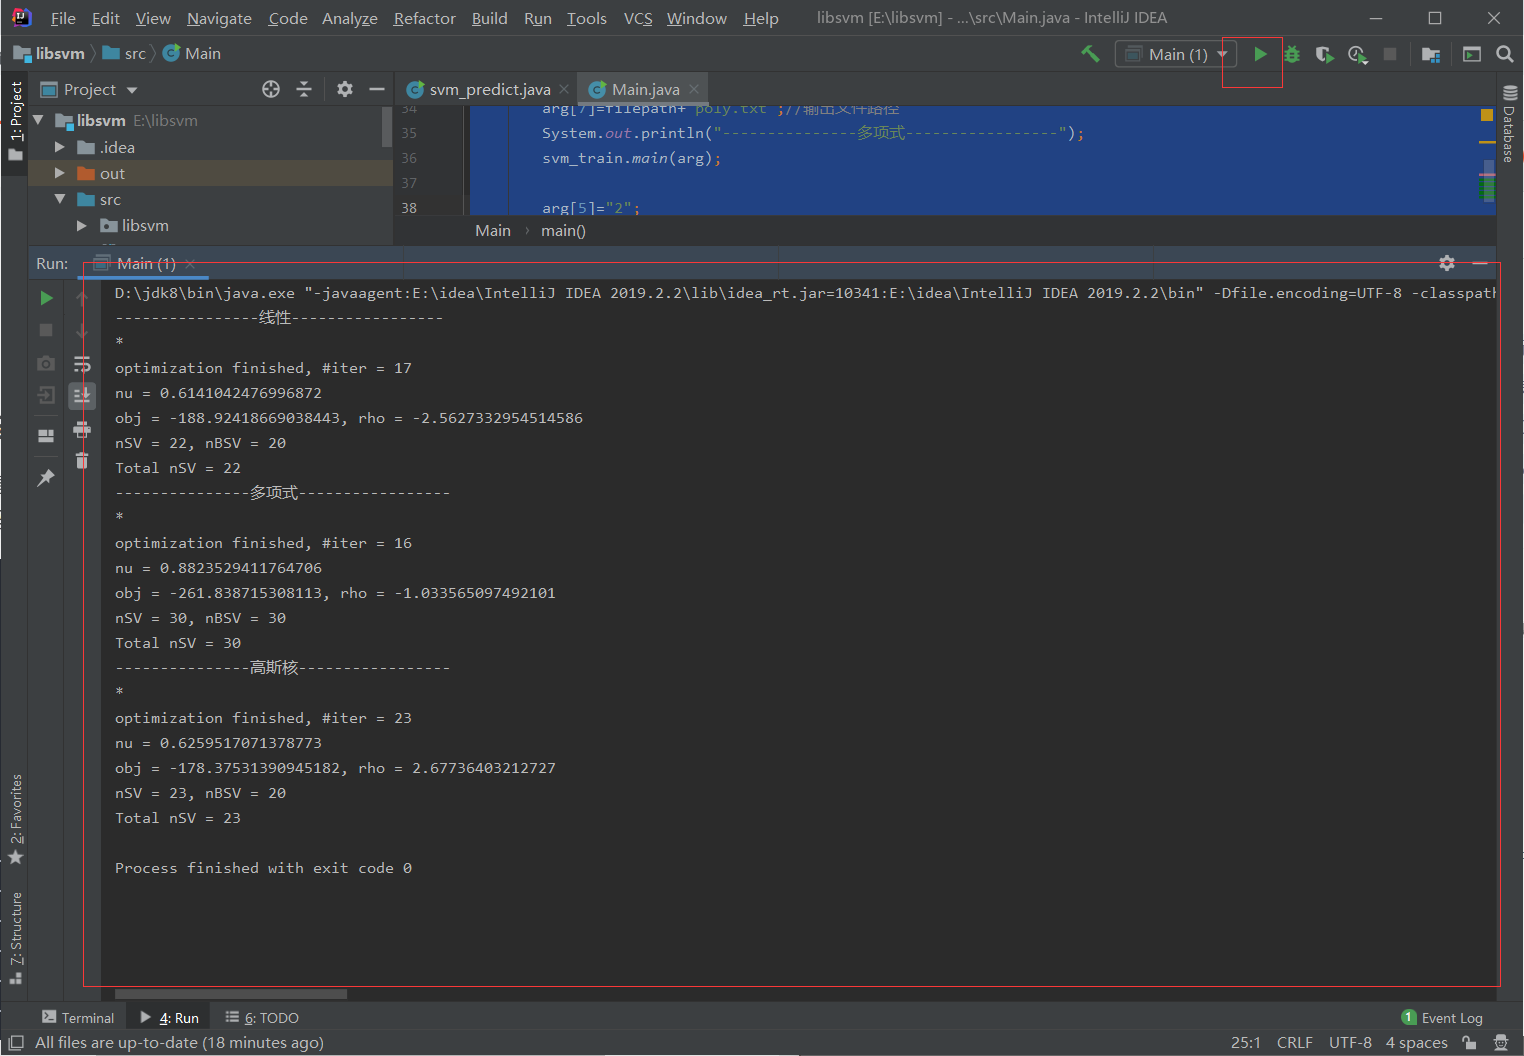Start debugging with the bug icon
The height and width of the screenshot is (1056, 1524).
click(1292, 54)
